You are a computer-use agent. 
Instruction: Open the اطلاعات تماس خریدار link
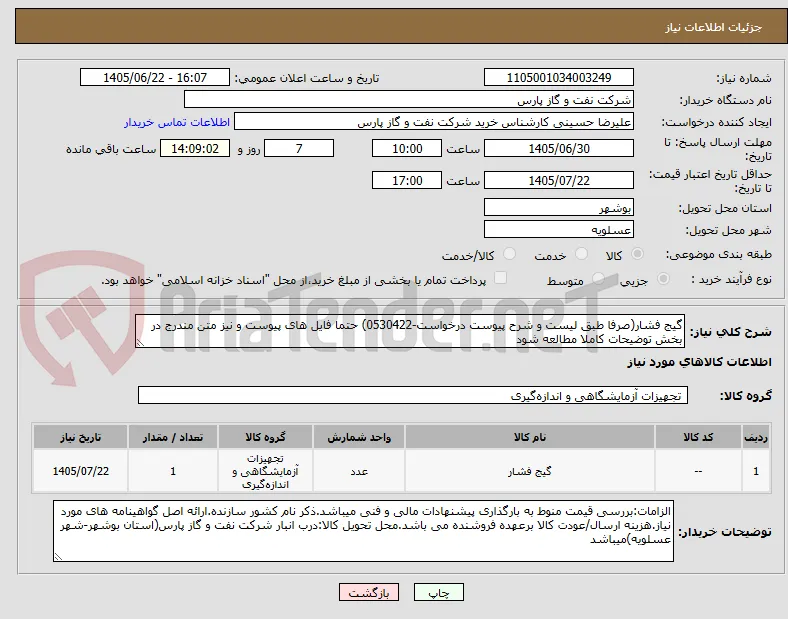coord(177,123)
